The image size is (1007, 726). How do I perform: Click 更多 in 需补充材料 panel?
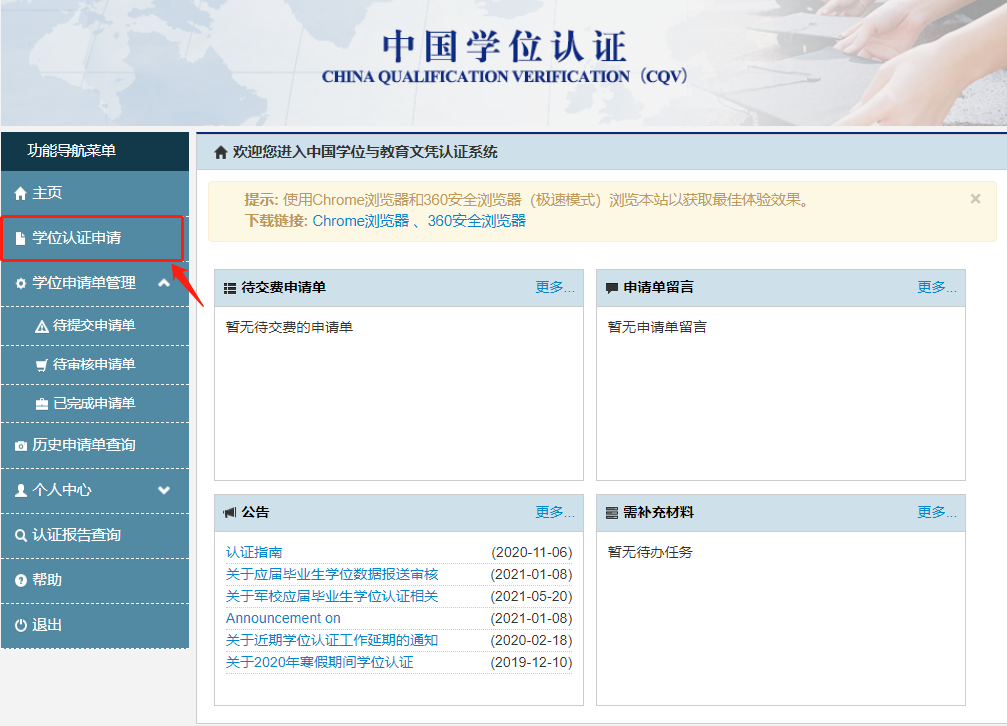(x=937, y=512)
